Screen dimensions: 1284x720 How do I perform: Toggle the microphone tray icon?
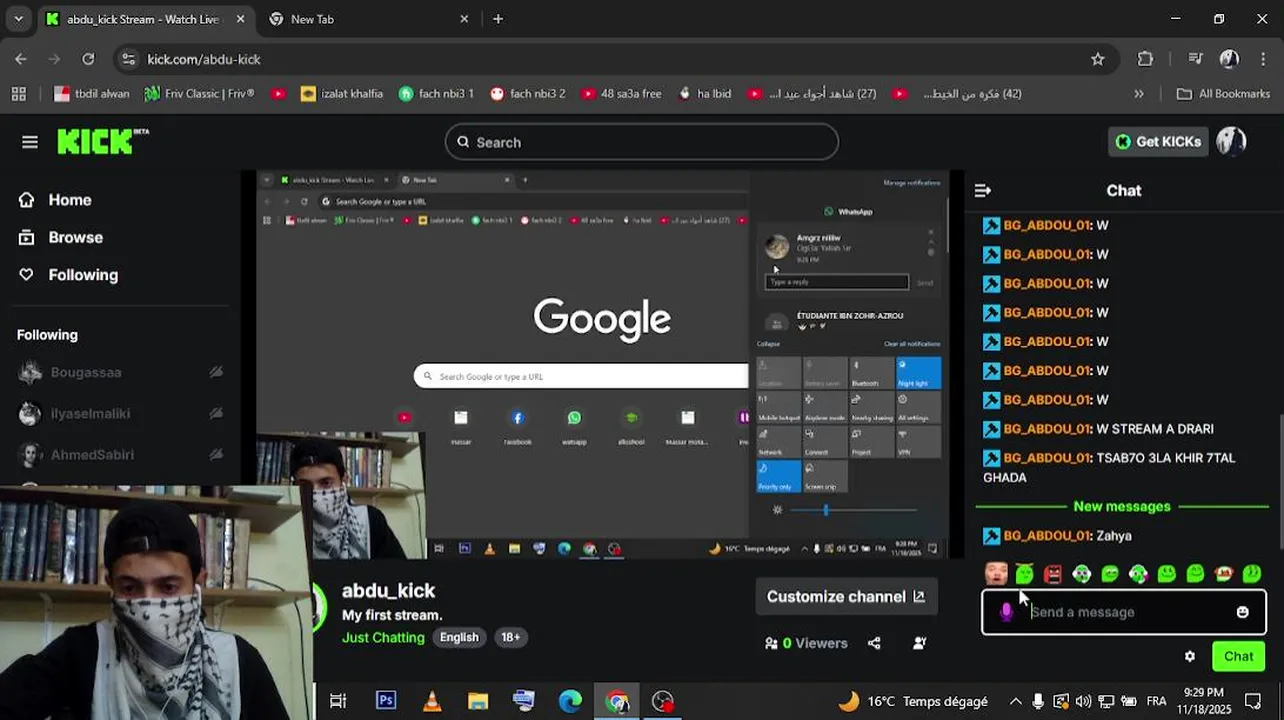click(1038, 702)
